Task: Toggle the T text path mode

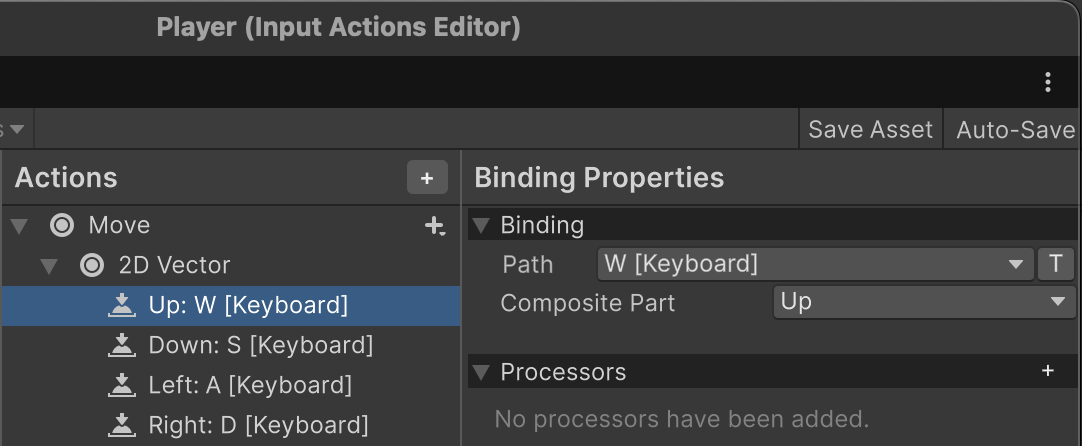Action: click(x=1055, y=264)
